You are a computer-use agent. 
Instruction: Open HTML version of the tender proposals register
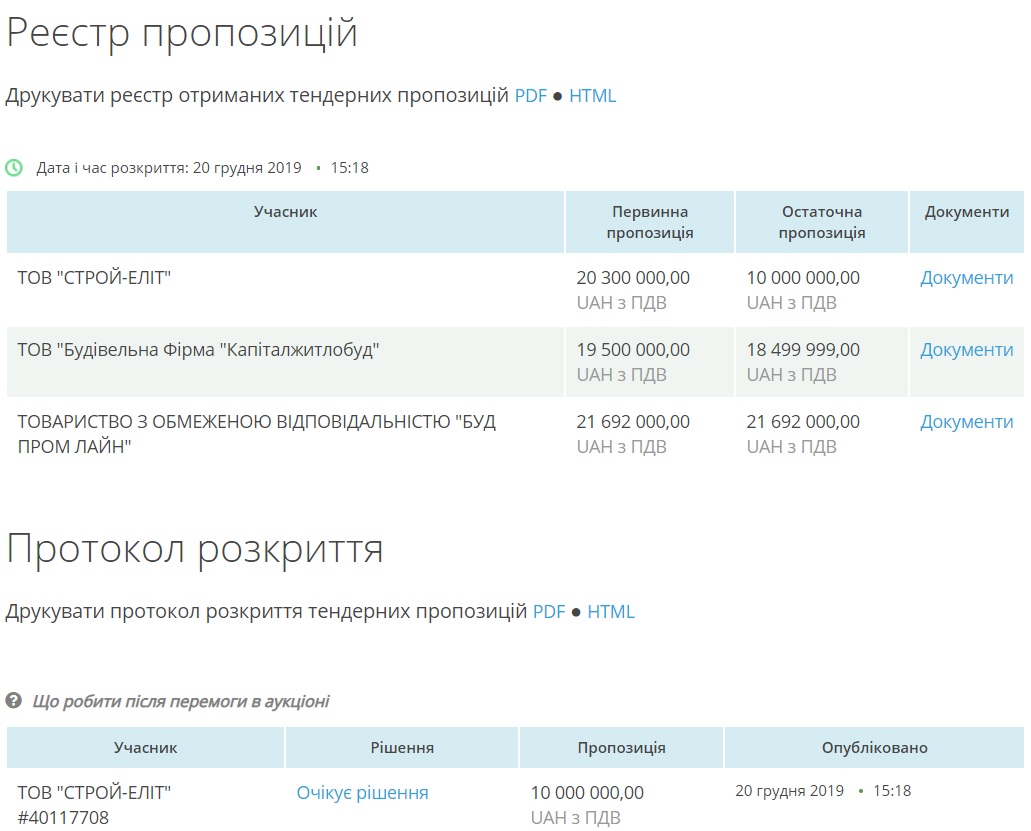coord(592,96)
